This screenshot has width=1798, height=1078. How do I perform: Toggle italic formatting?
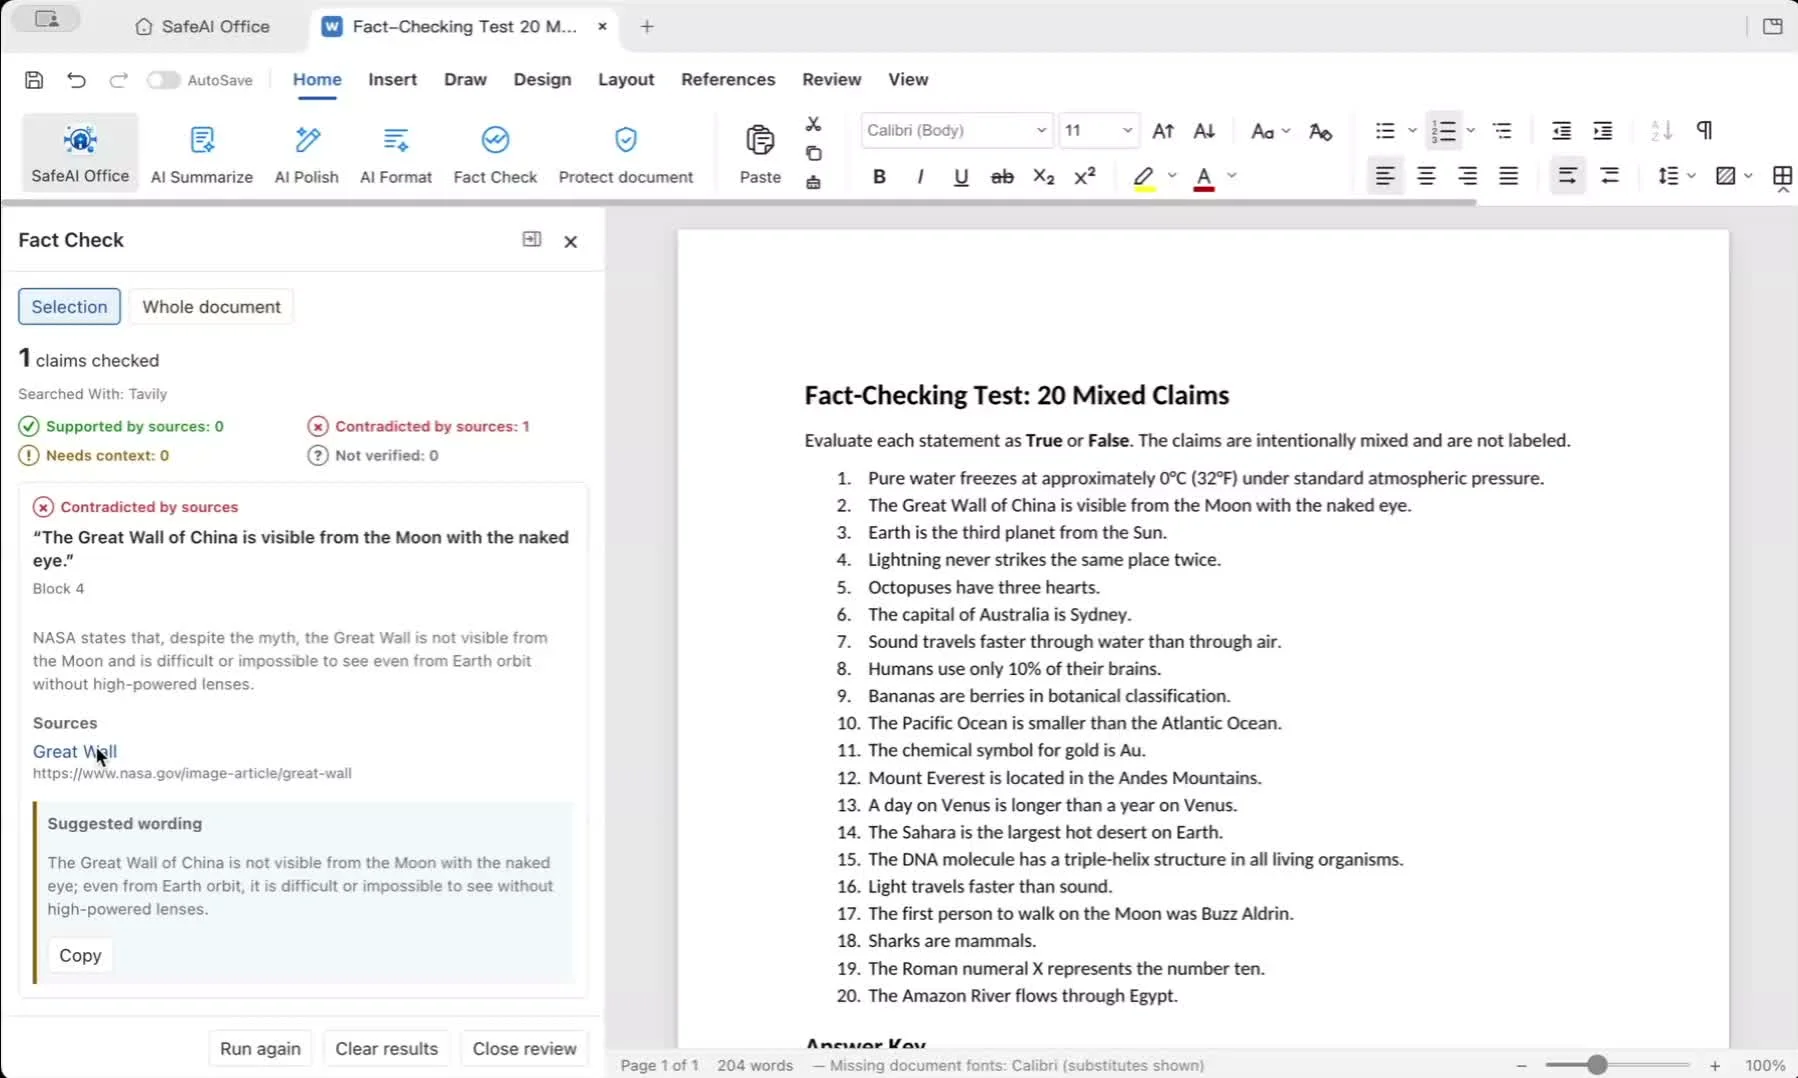[920, 177]
